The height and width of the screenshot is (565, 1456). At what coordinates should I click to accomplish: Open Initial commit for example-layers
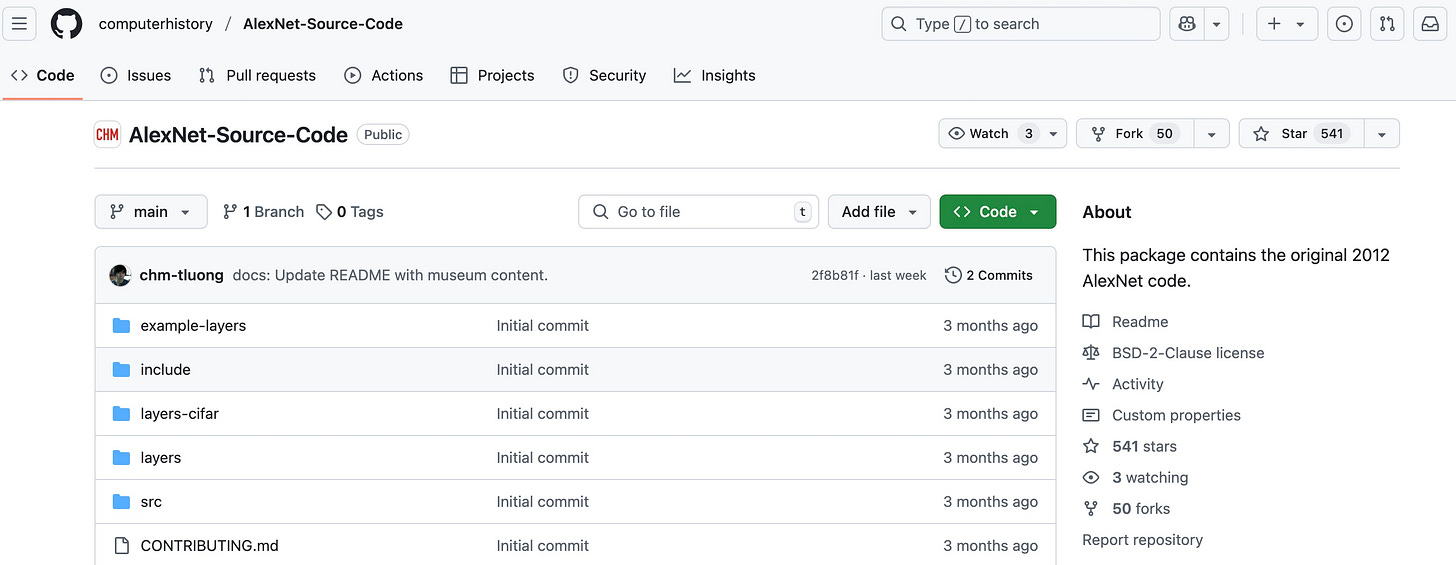tap(543, 325)
